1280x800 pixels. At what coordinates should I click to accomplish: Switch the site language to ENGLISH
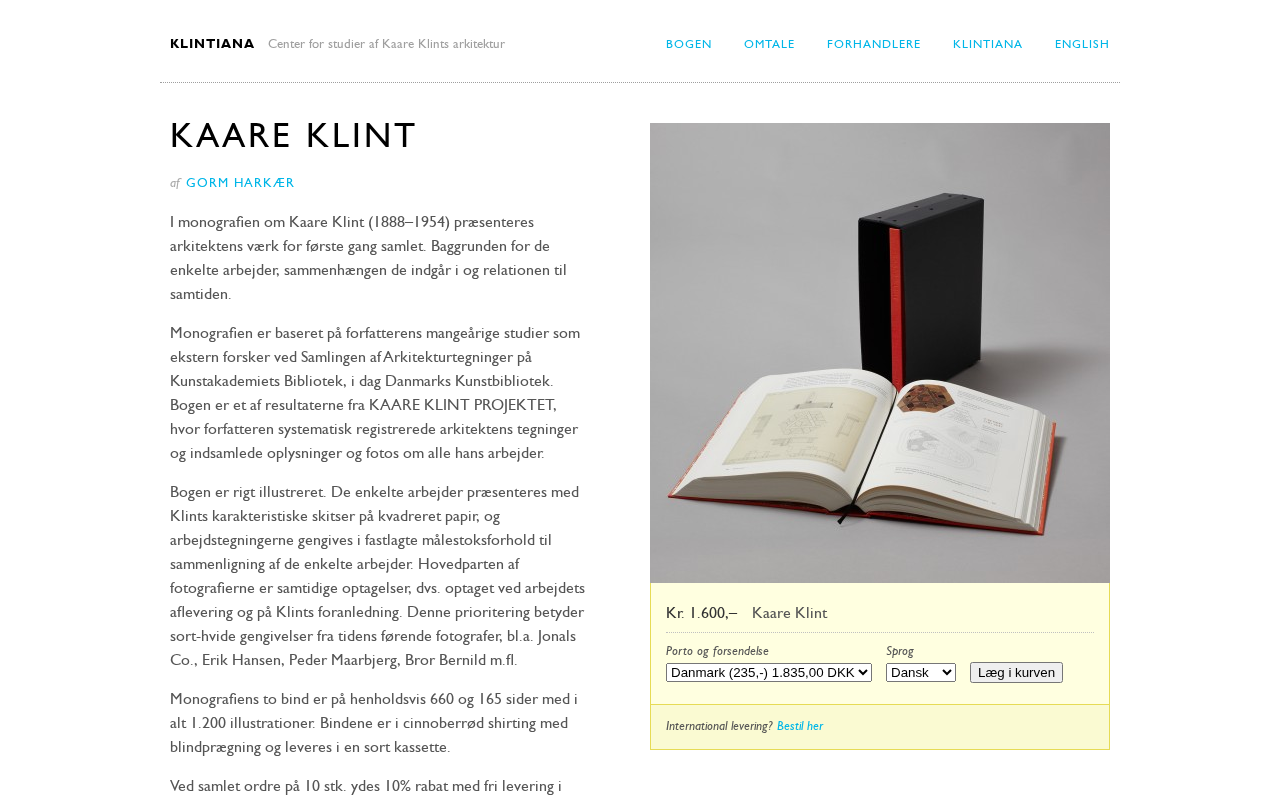pos(1082,44)
